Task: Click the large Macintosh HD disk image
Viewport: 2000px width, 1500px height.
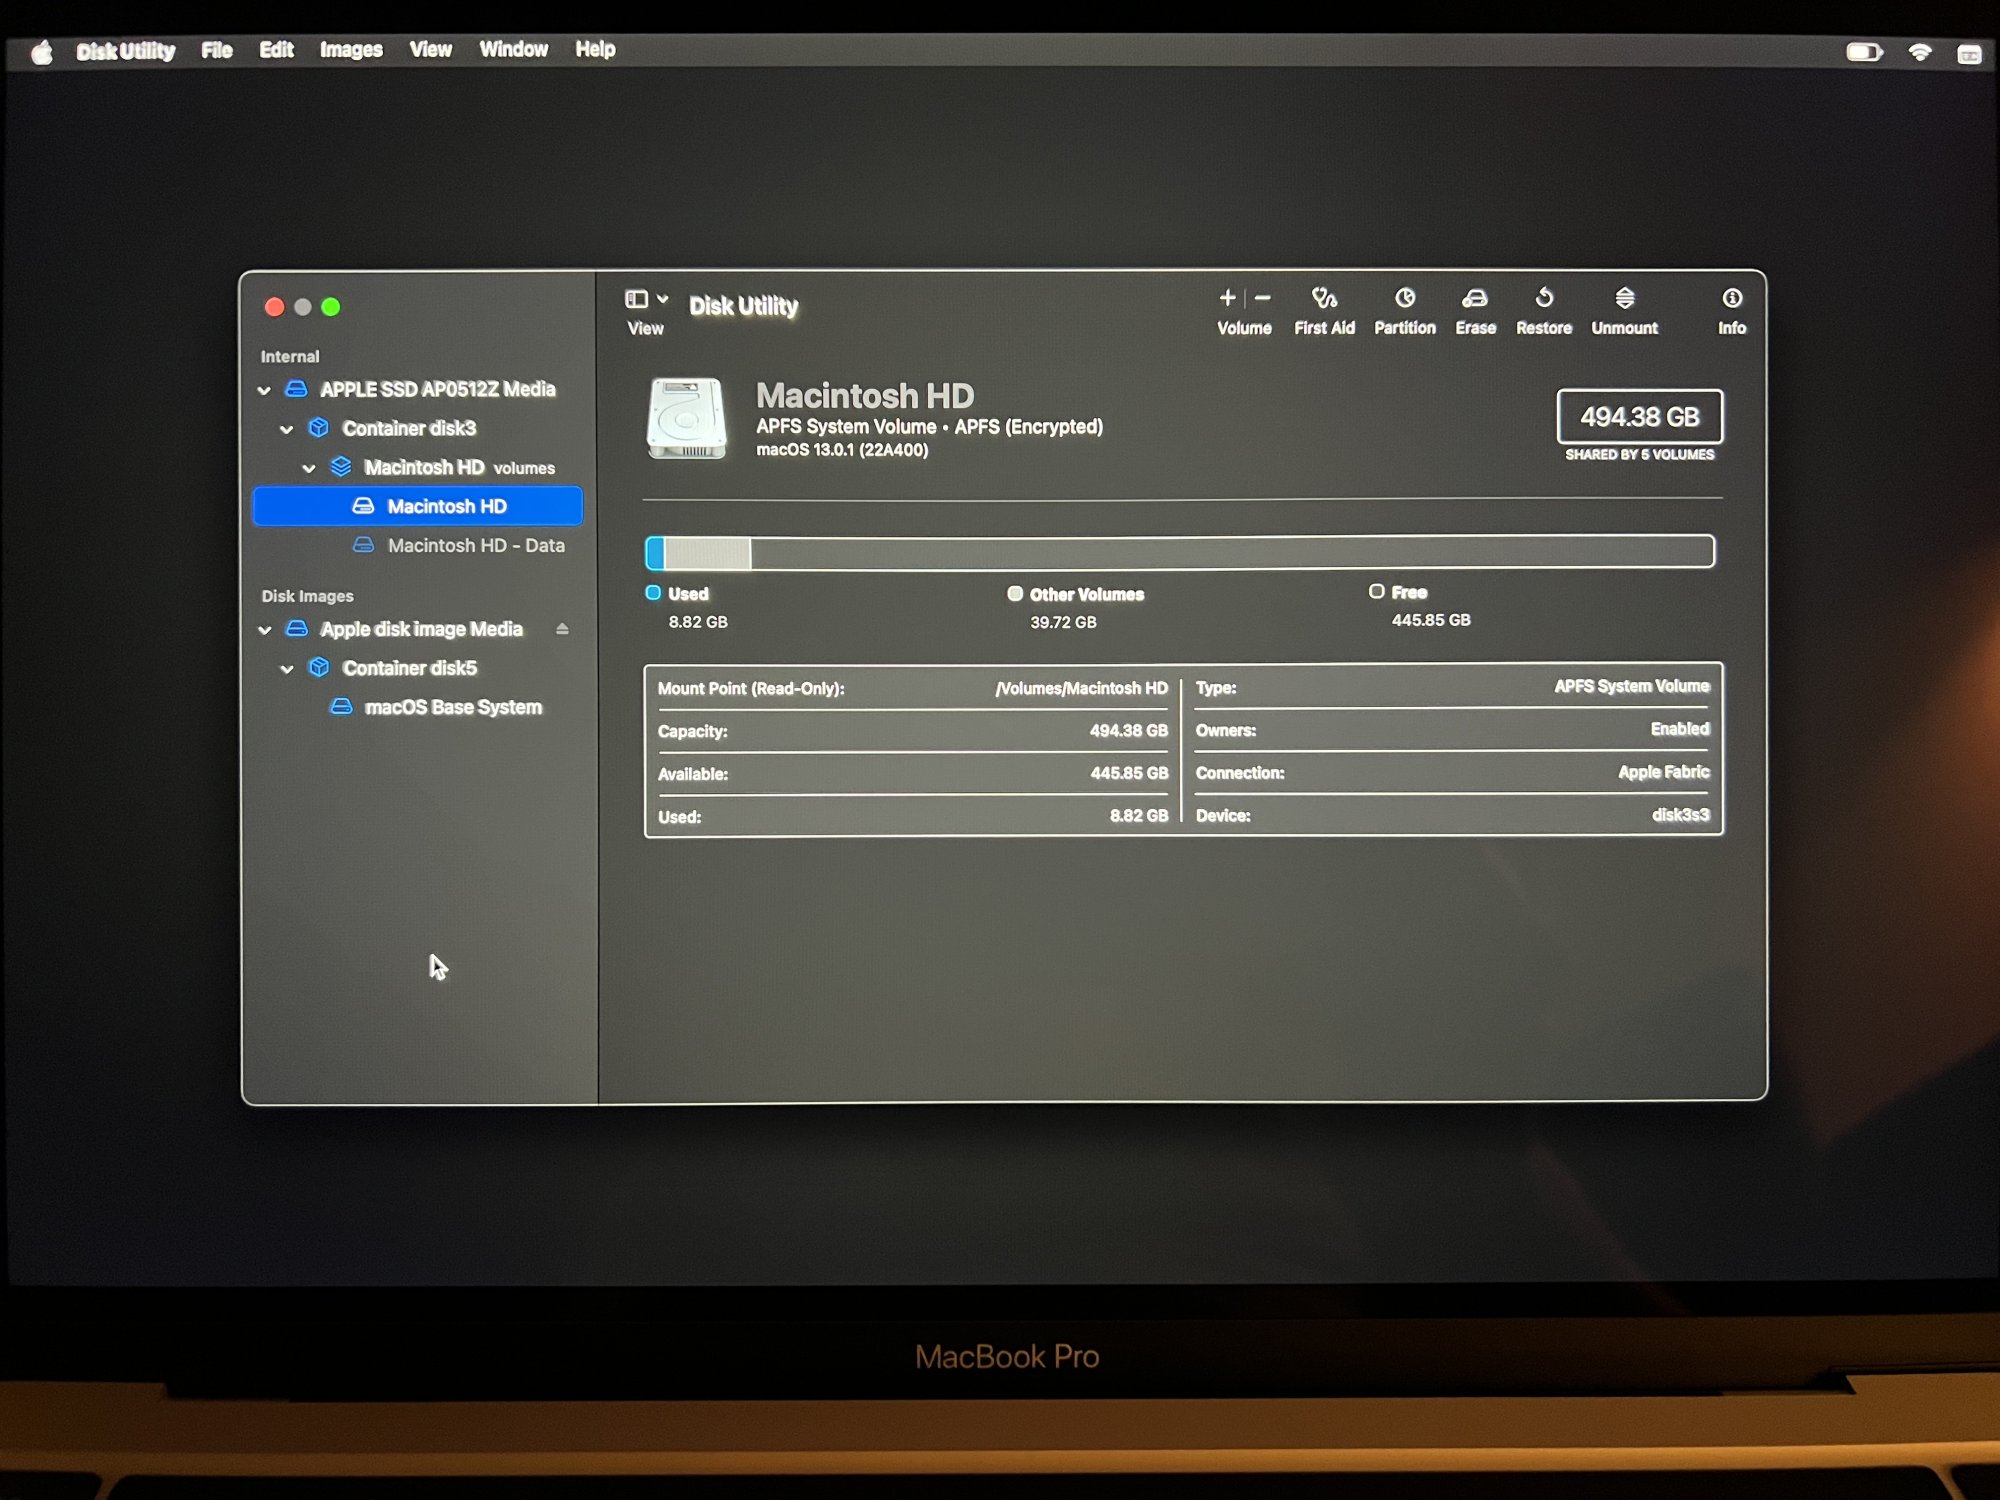Action: tap(686, 418)
